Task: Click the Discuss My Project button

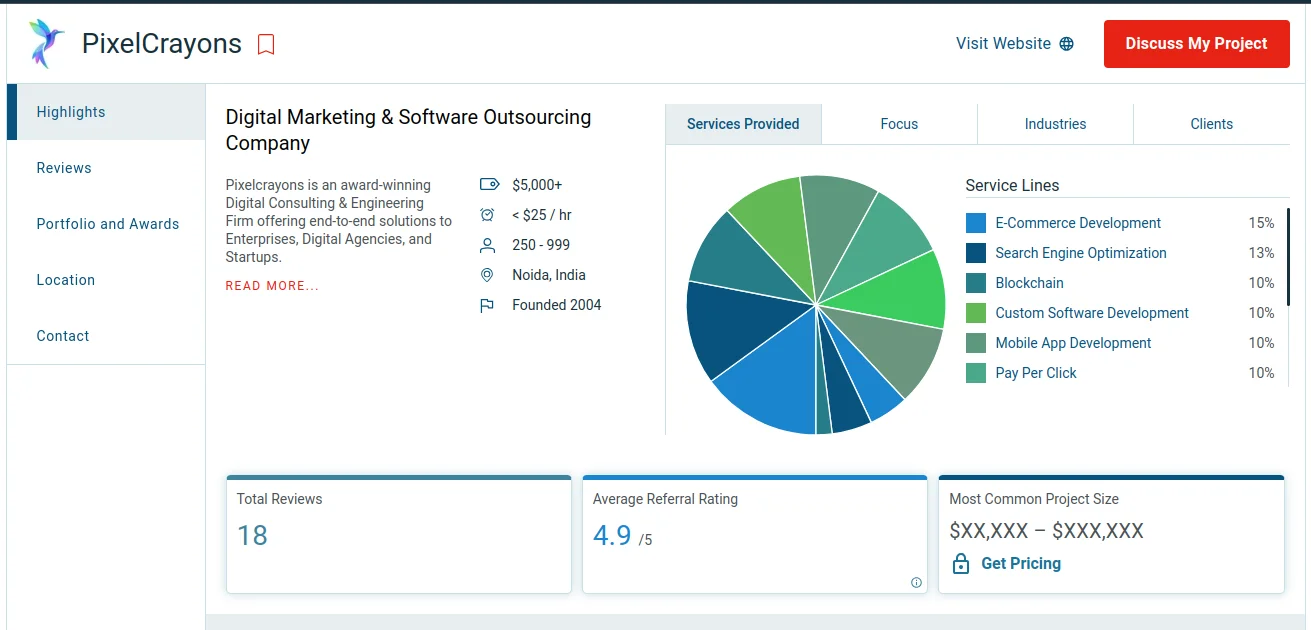Action: point(1197,44)
